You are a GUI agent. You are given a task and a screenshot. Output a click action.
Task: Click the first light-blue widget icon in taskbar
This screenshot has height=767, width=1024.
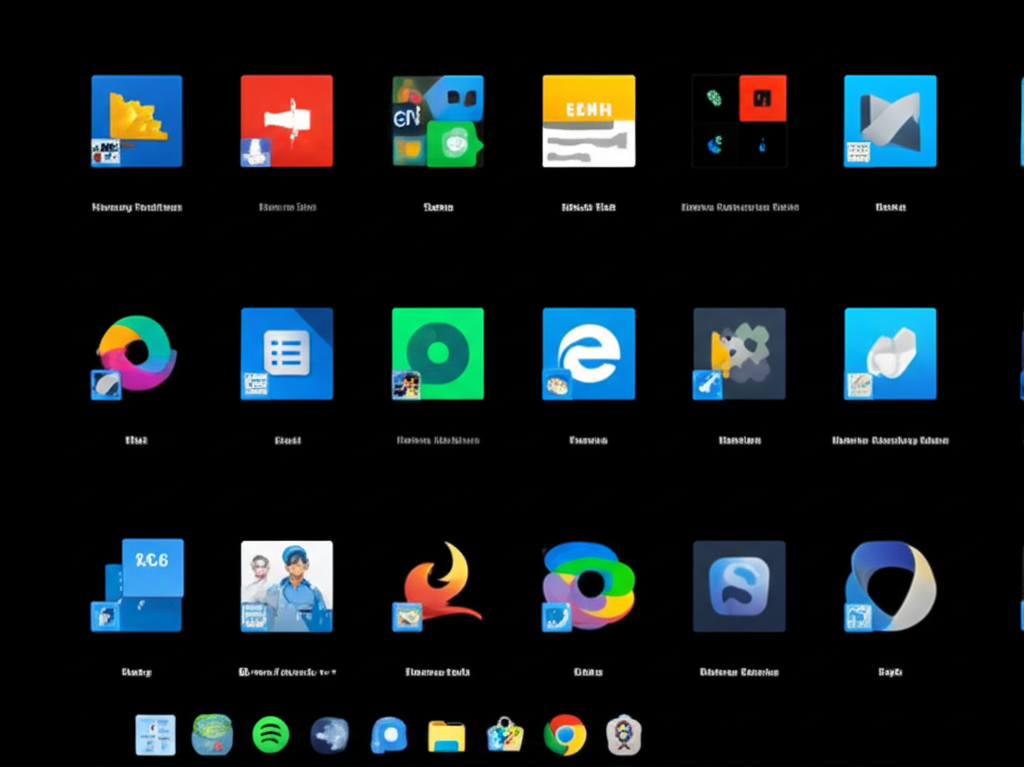tap(155, 735)
